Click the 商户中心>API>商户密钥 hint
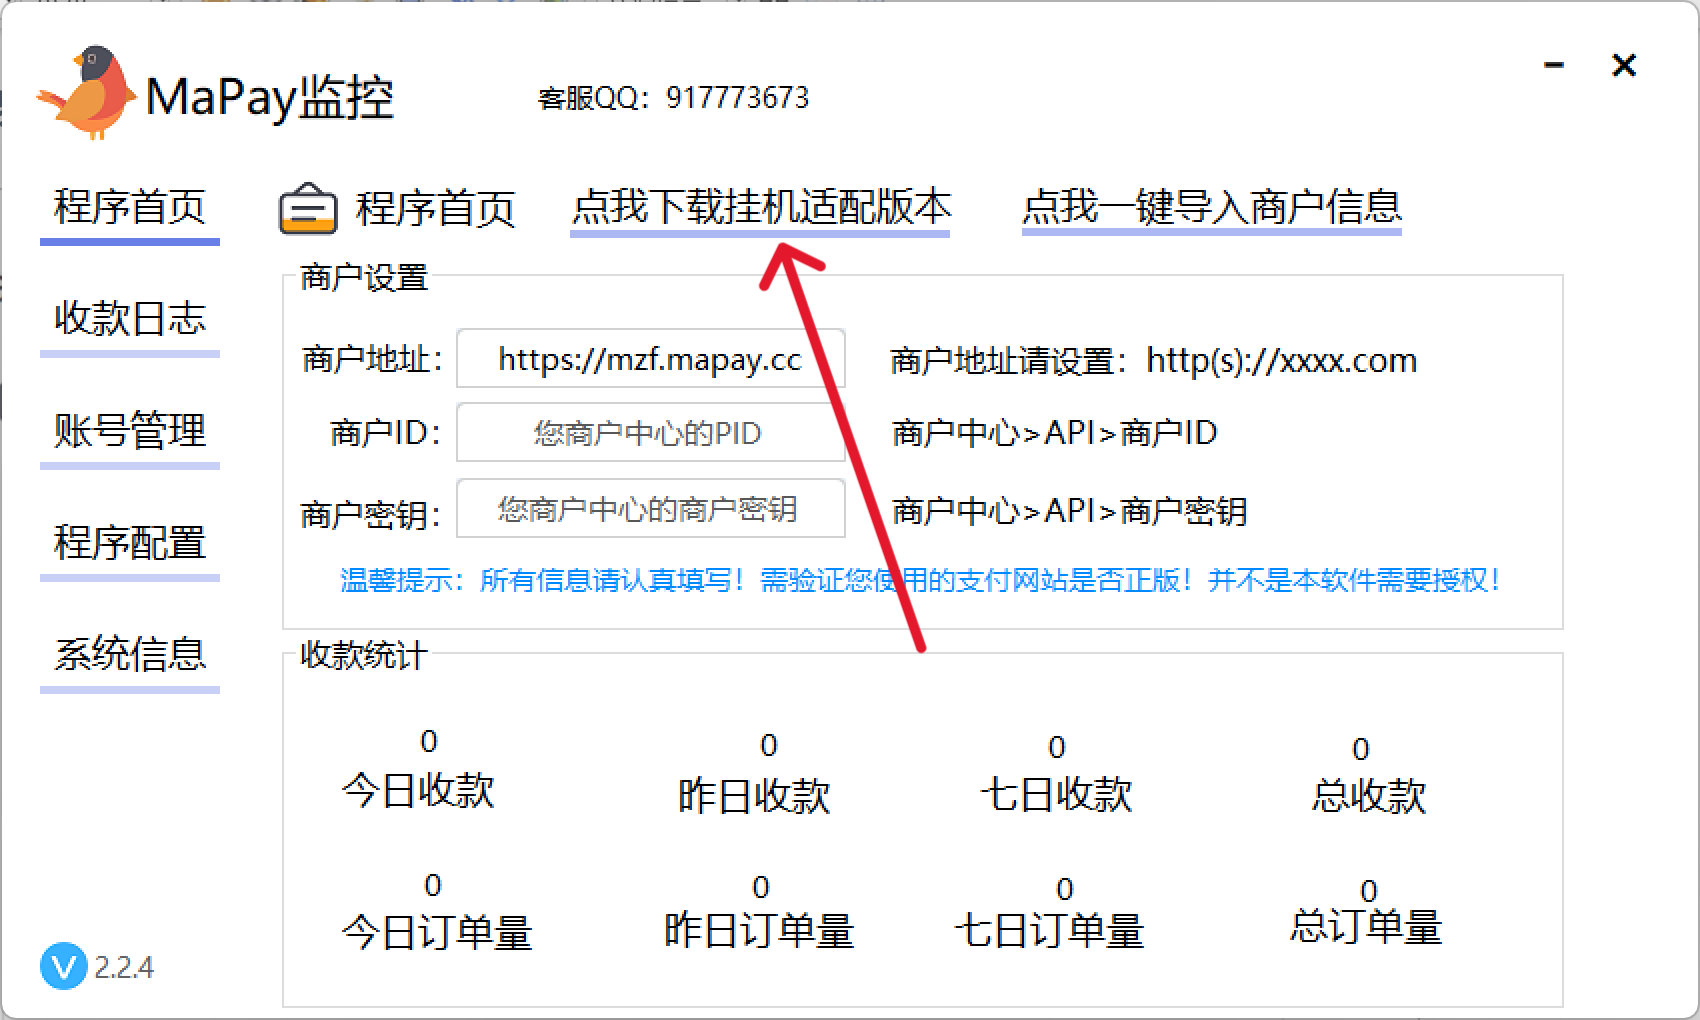1700x1020 pixels. pyautogui.click(x=1069, y=511)
